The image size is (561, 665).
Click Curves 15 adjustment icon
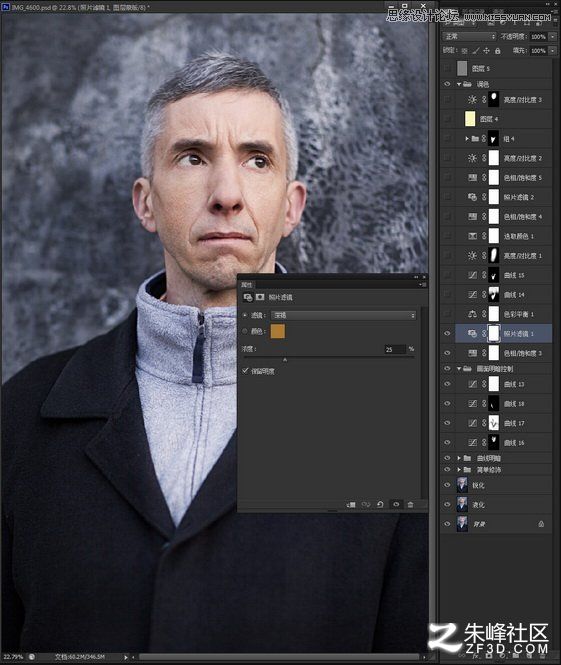pyautogui.click(x=472, y=275)
